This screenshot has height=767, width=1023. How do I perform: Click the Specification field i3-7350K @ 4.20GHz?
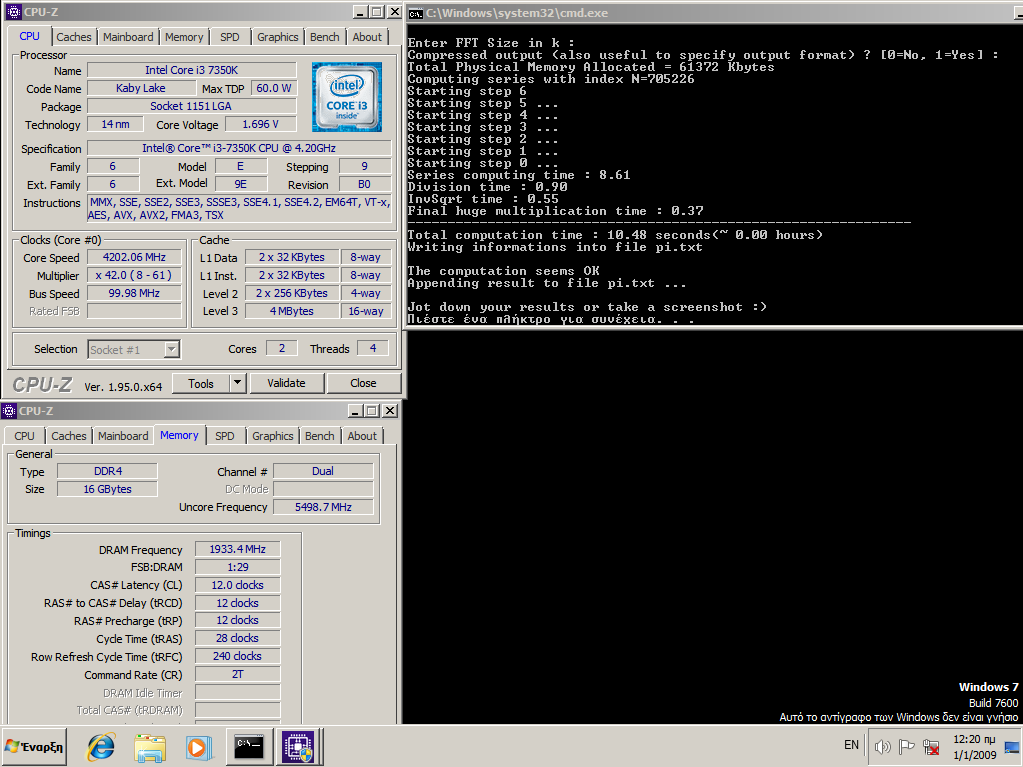coord(239,148)
